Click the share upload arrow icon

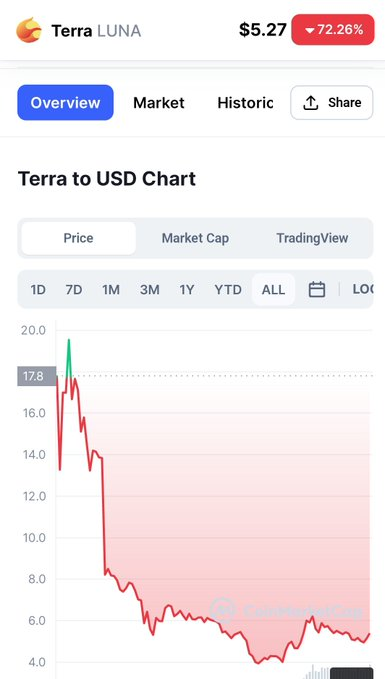311,103
